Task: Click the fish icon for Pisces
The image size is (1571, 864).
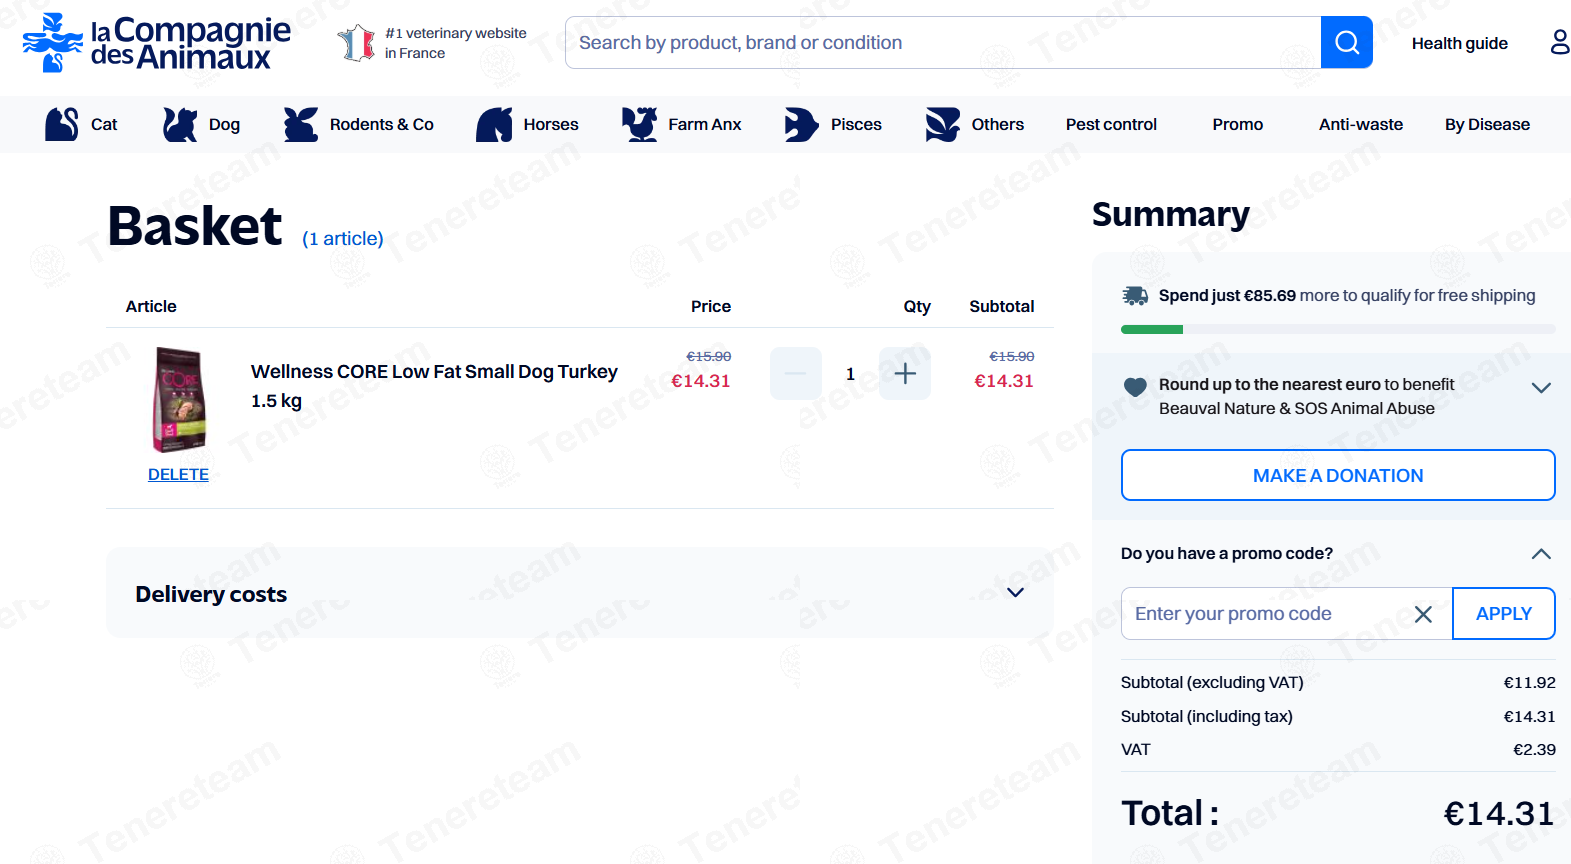Action: (801, 124)
